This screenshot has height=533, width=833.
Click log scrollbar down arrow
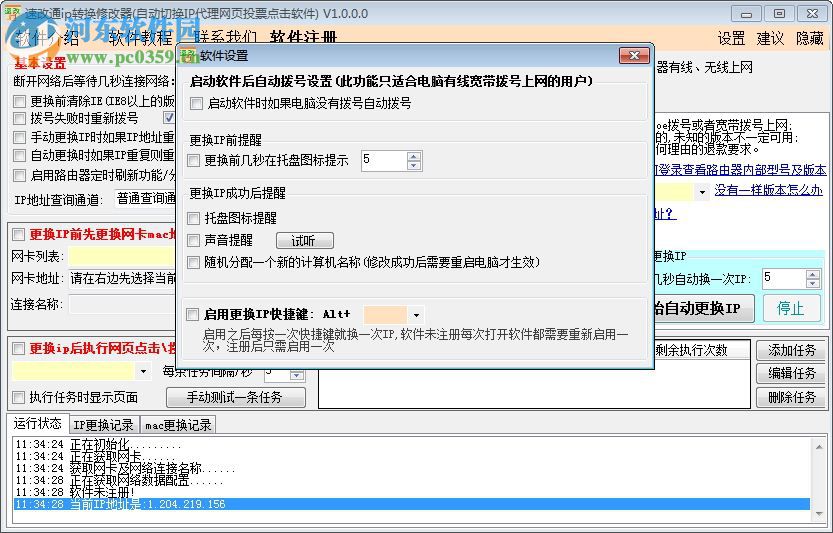click(x=819, y=514)
